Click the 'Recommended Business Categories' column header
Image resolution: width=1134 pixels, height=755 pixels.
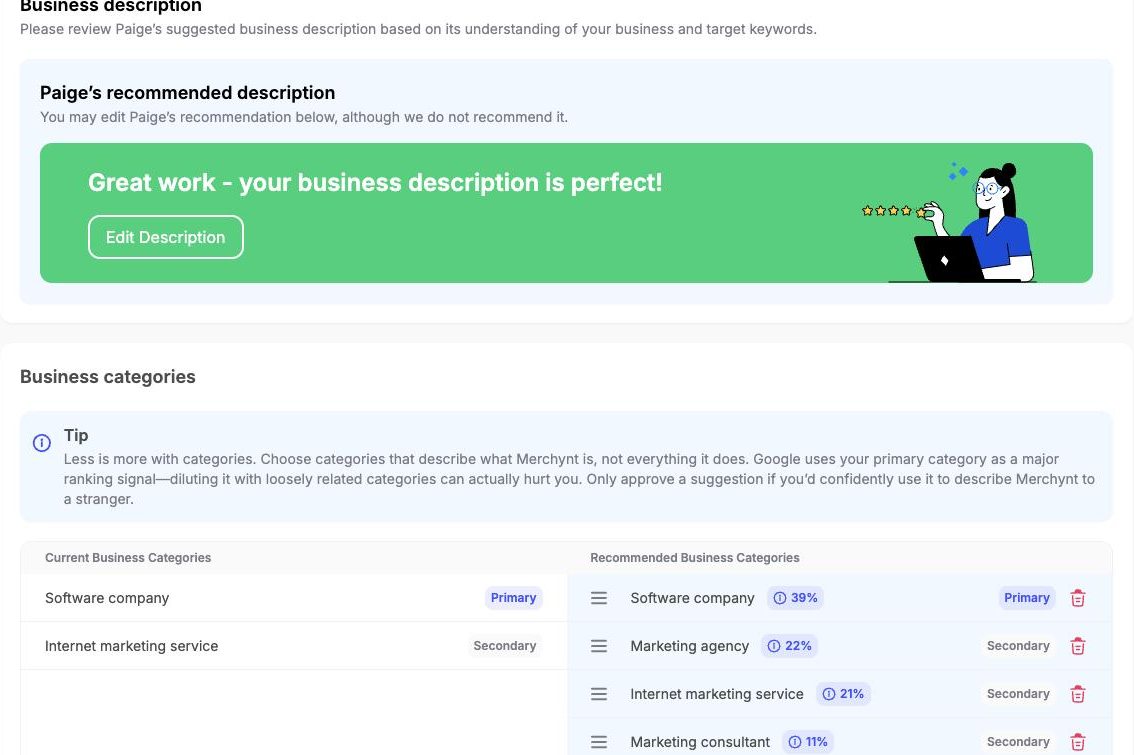point(695,558)
